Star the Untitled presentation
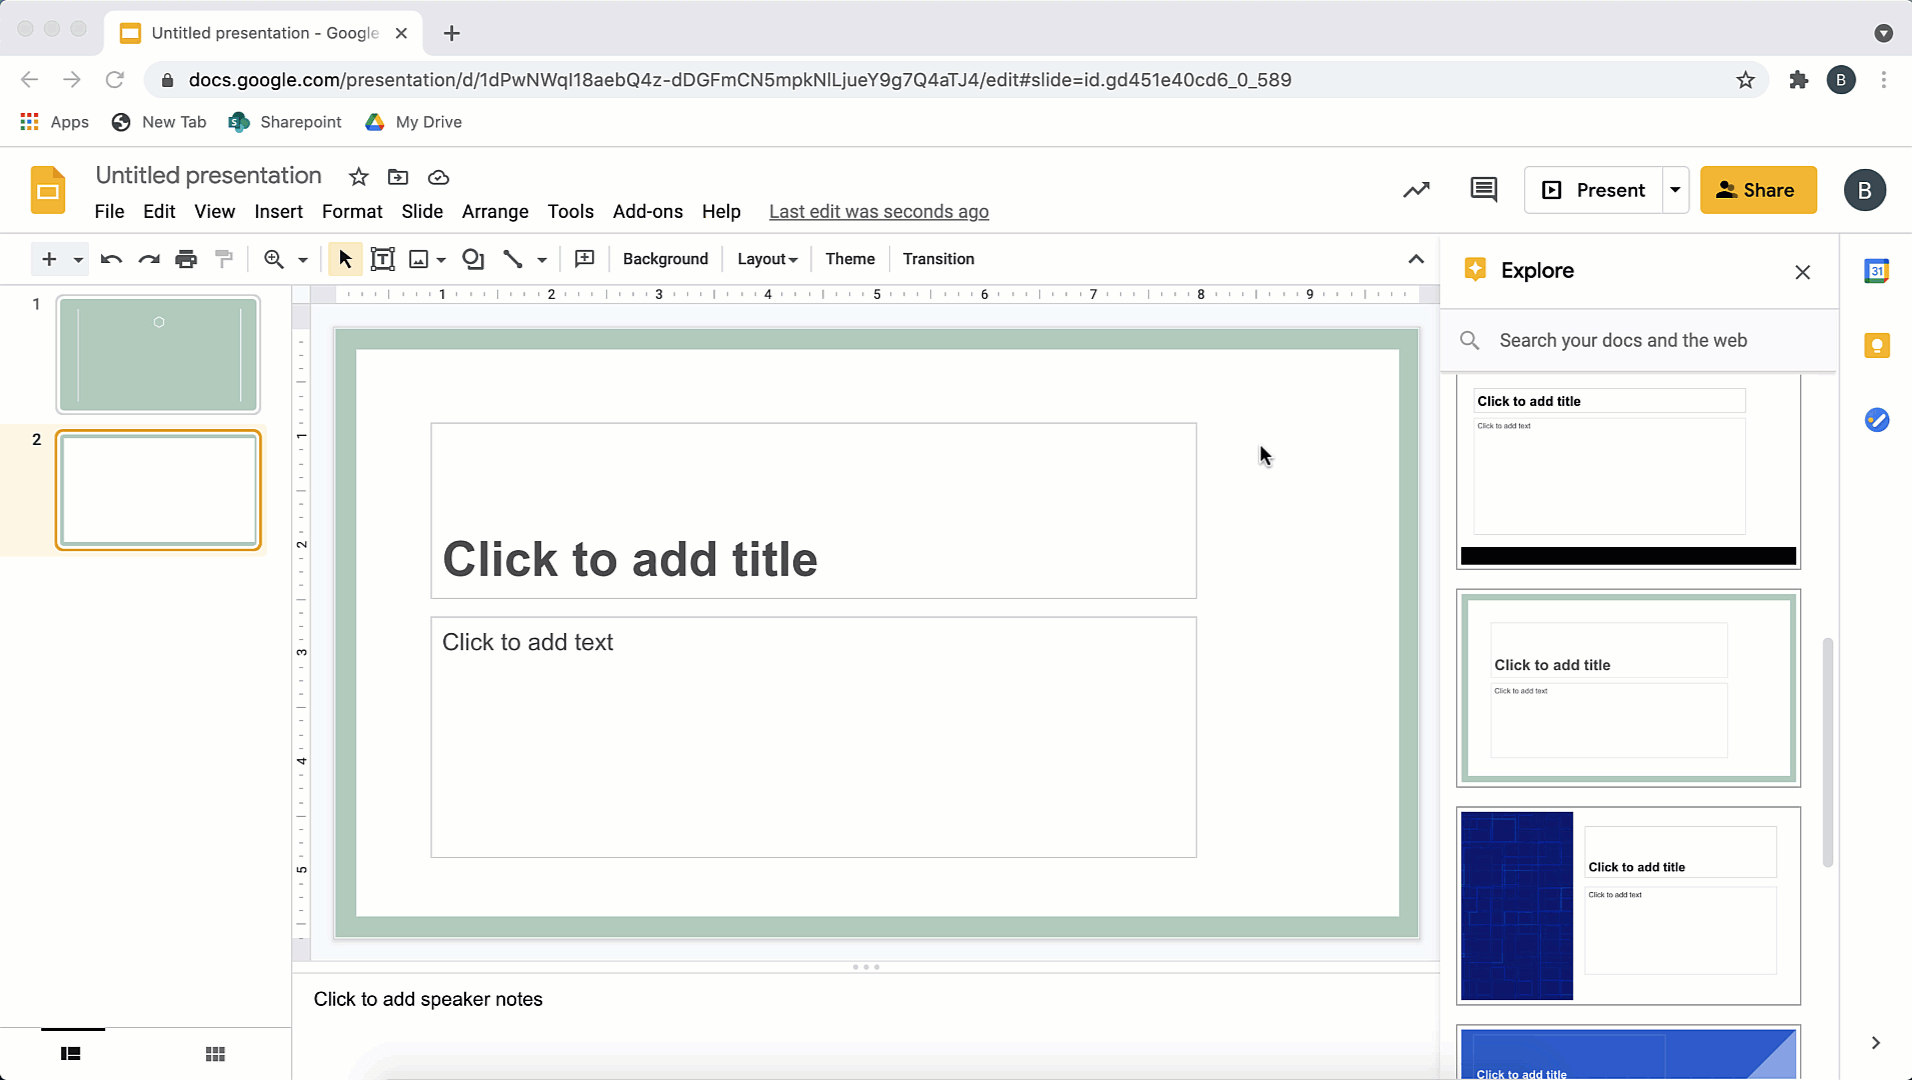This screenshot has width=1912, height=1080. pyautogui.click(x=358, y=177)
